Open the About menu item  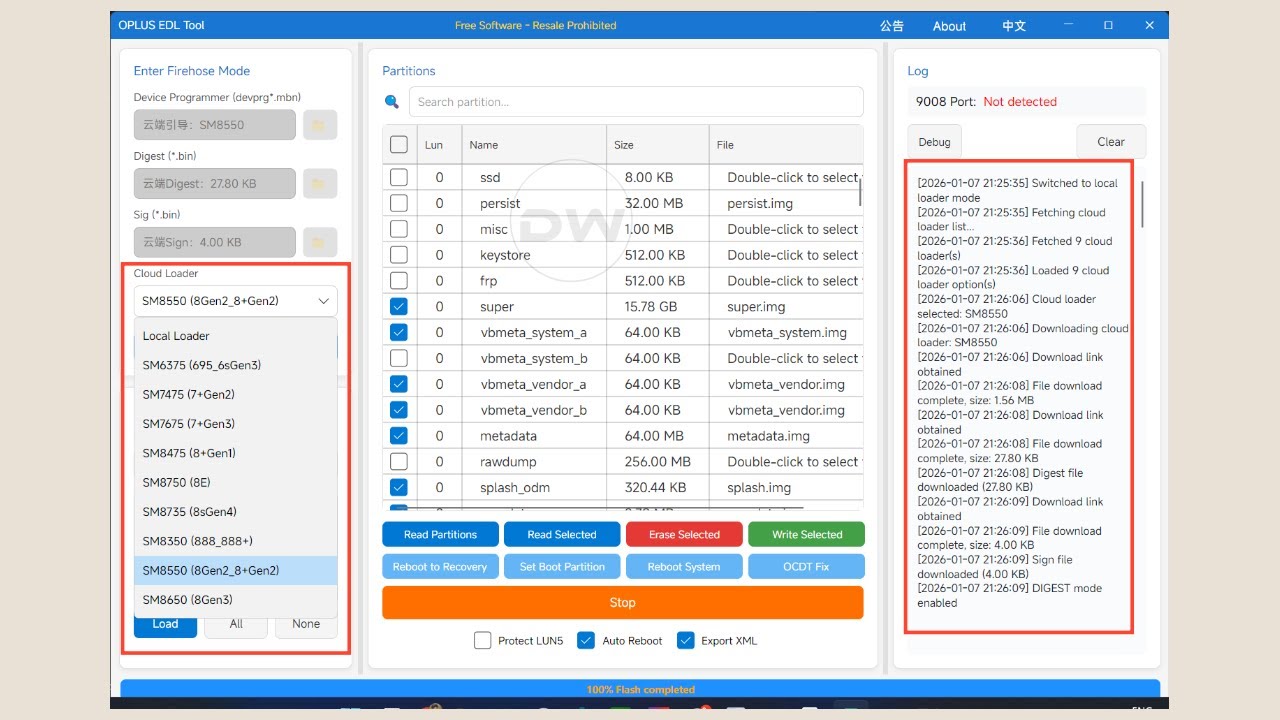[x=949, y=26]
